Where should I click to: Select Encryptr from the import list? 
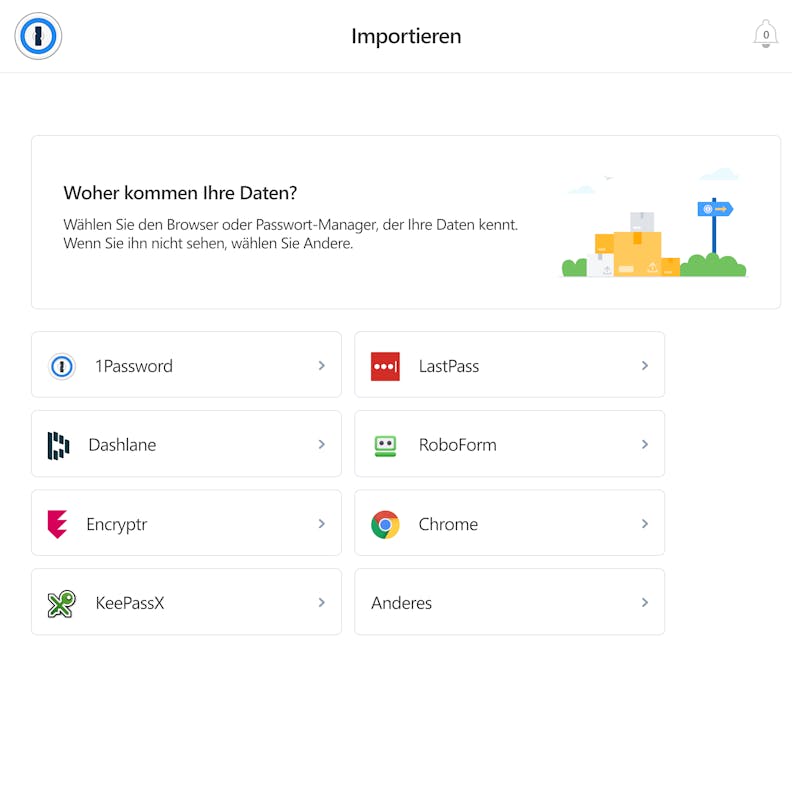(186, 523)
